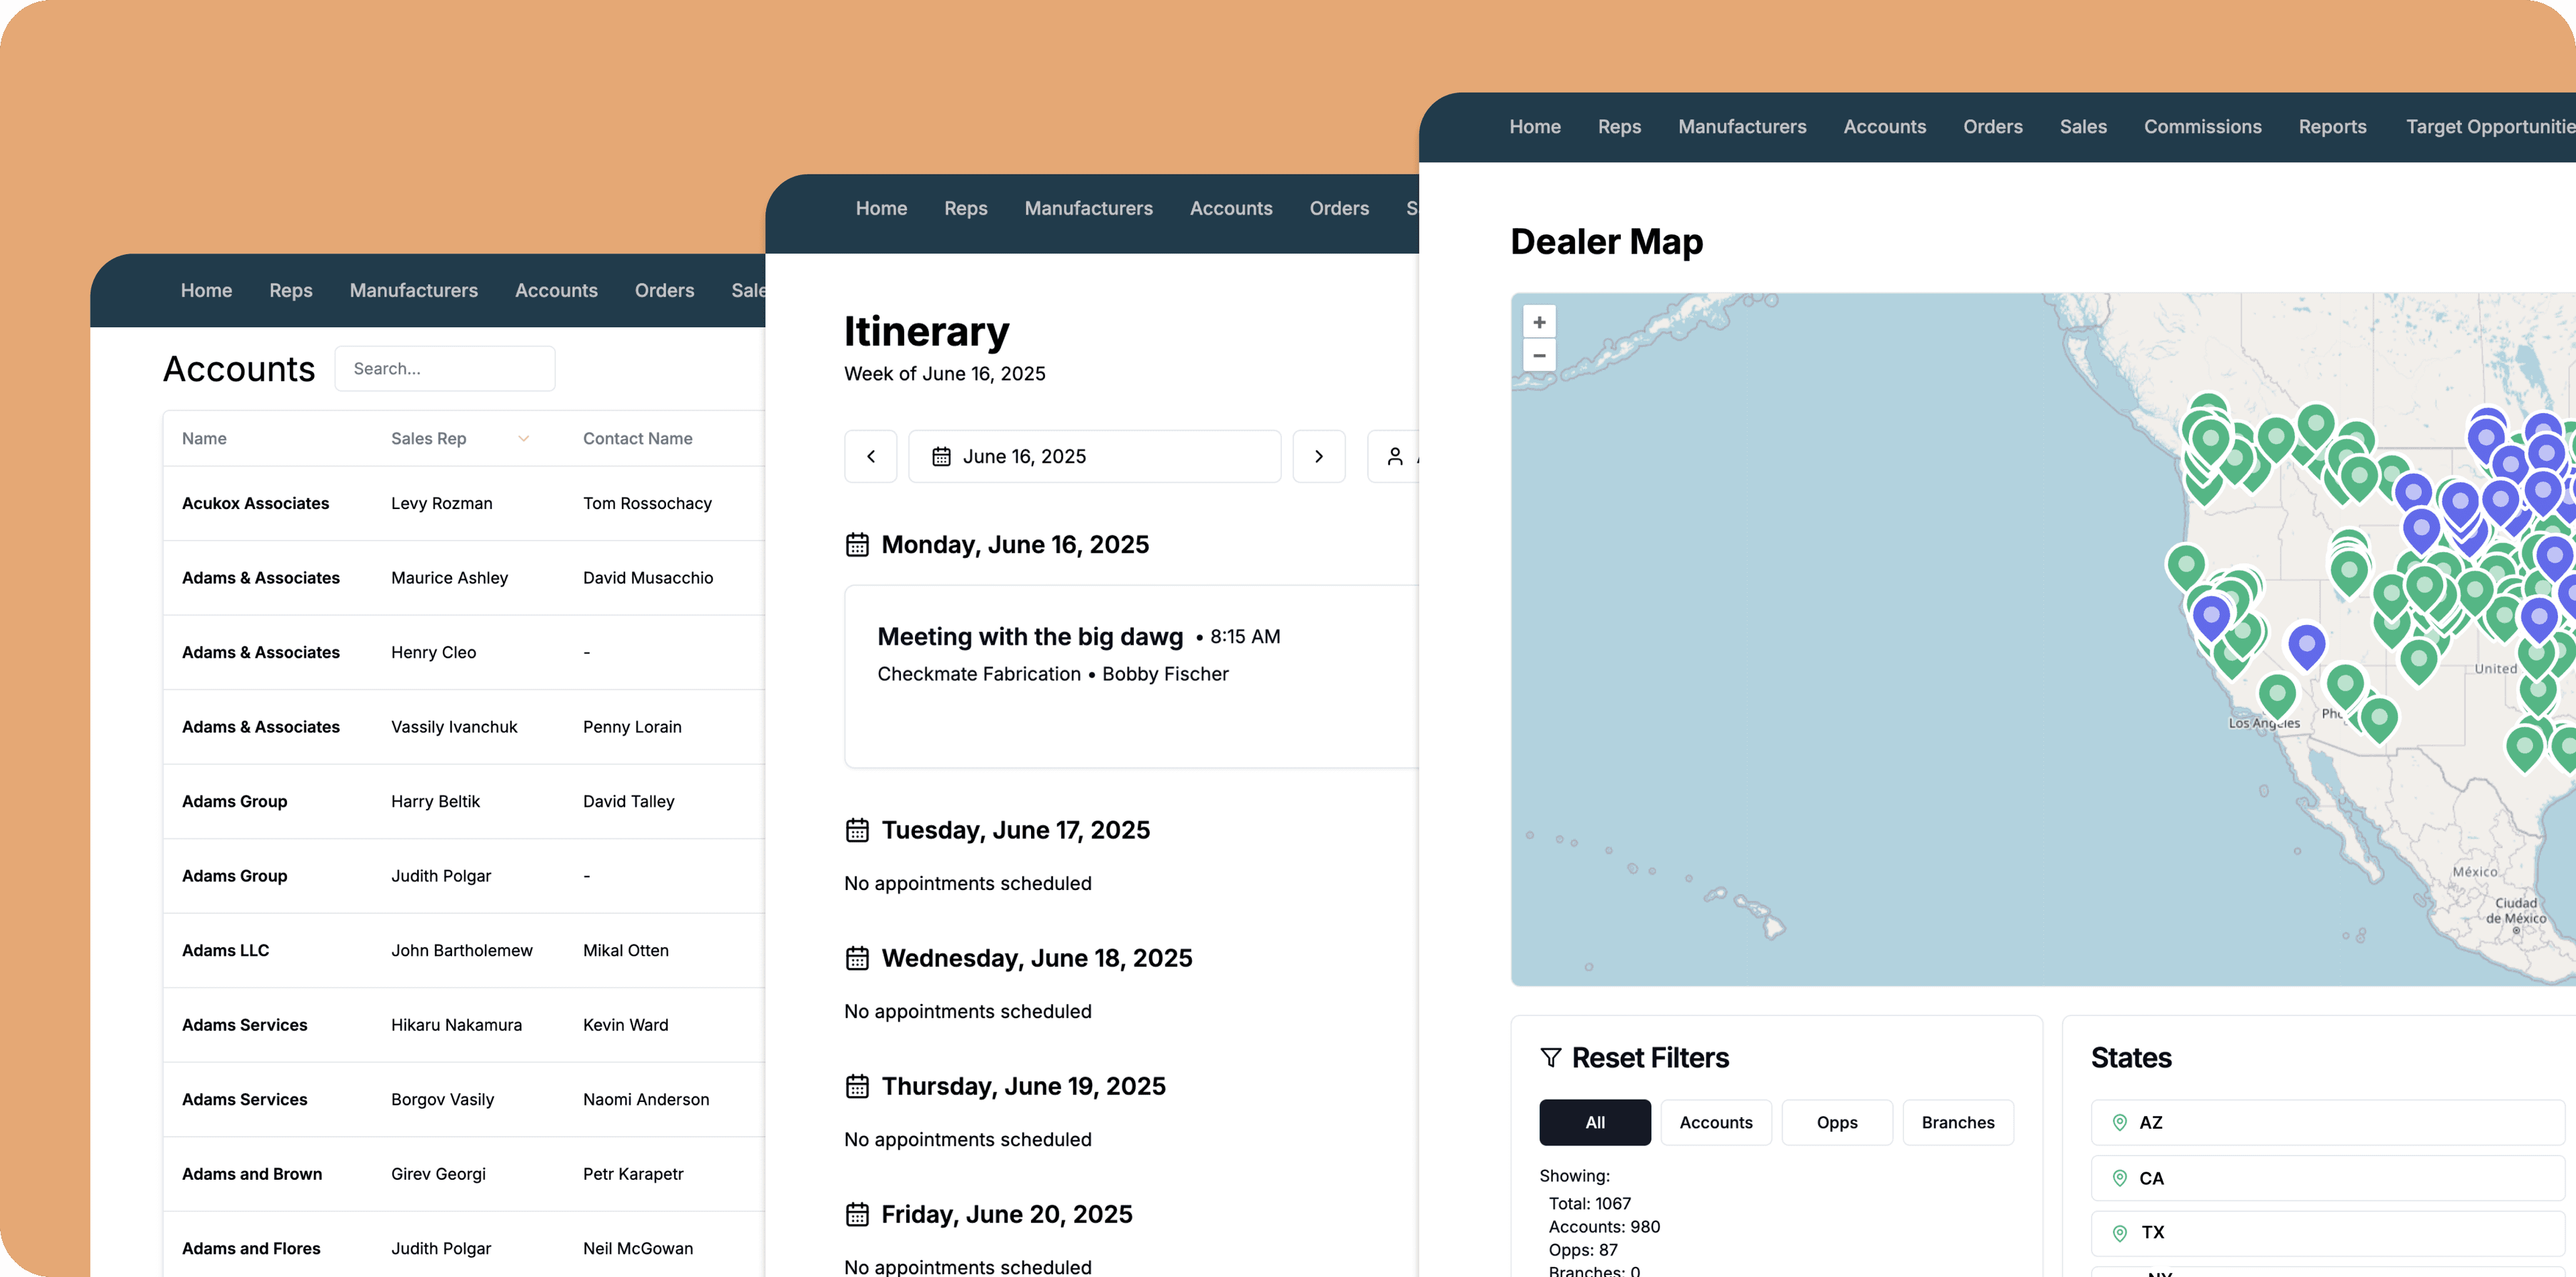Click the map pin icon next to TX

point(2119,1233)
